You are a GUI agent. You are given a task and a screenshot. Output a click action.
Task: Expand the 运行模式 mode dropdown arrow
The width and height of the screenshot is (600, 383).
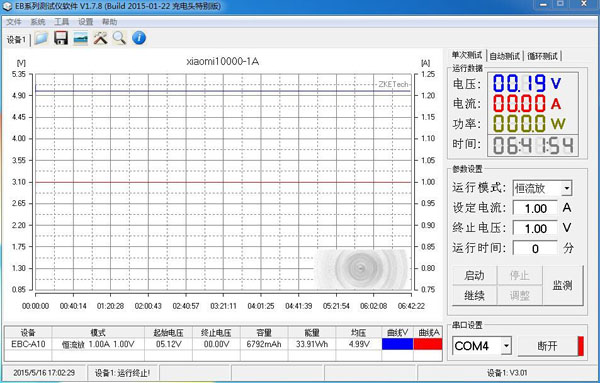[566, 188]
